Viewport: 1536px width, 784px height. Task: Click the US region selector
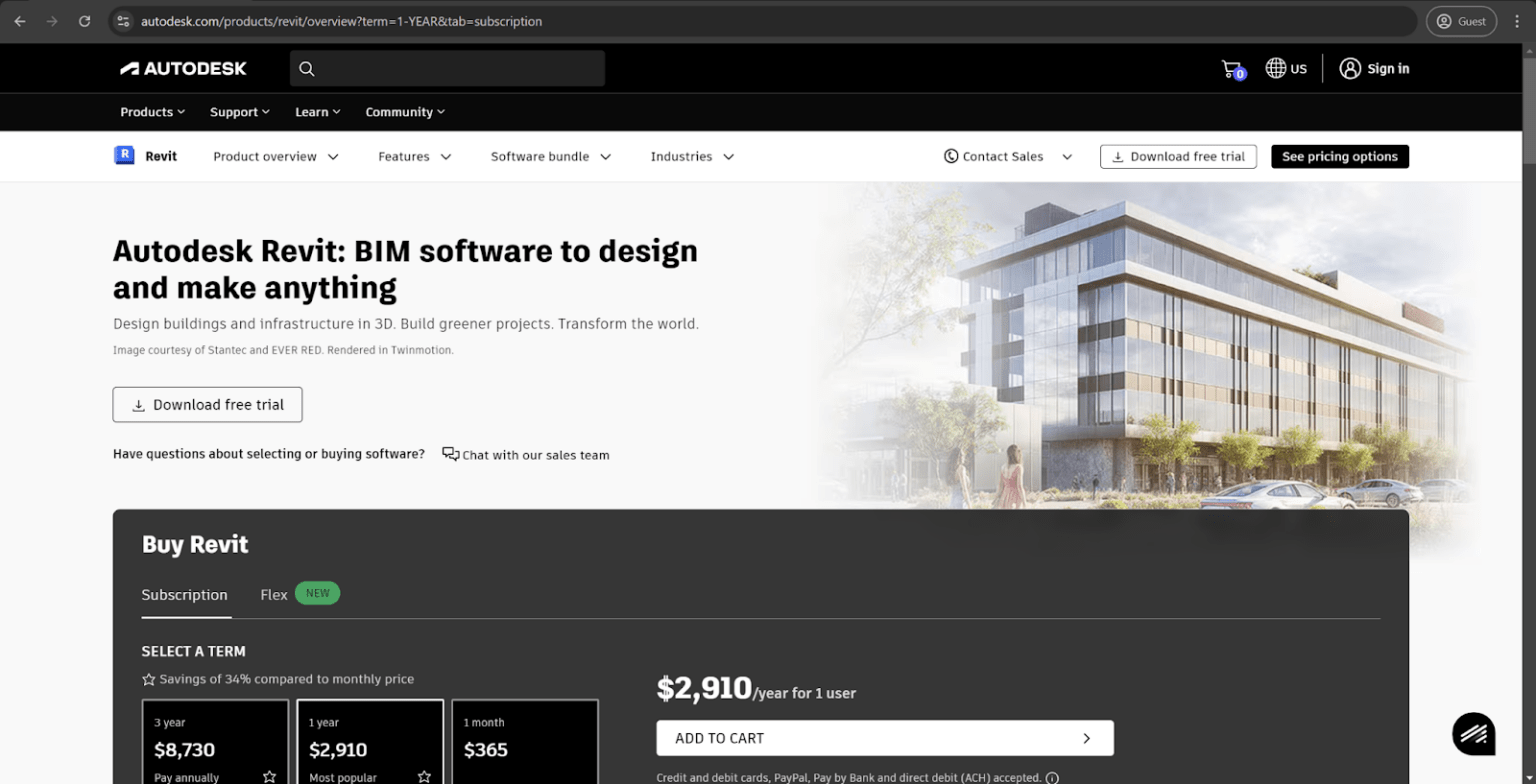[1286, 68]
